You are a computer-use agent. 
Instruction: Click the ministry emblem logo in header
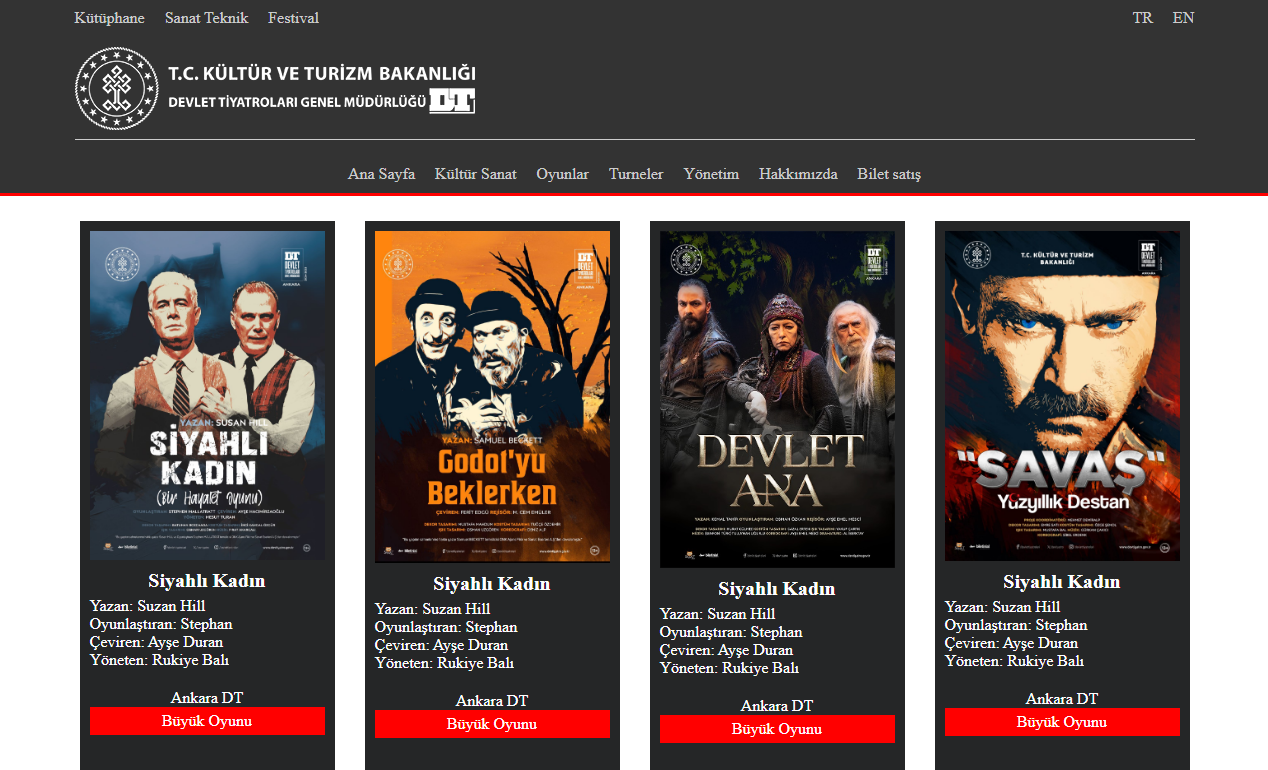click(117, 88)
